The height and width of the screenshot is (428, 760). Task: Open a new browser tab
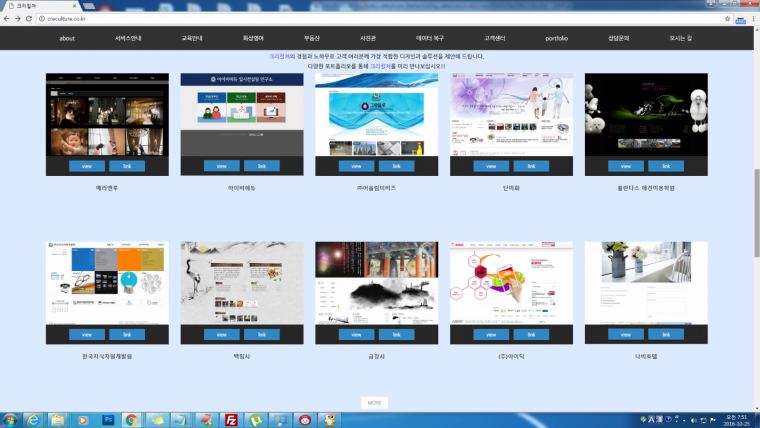click(89, 6)
